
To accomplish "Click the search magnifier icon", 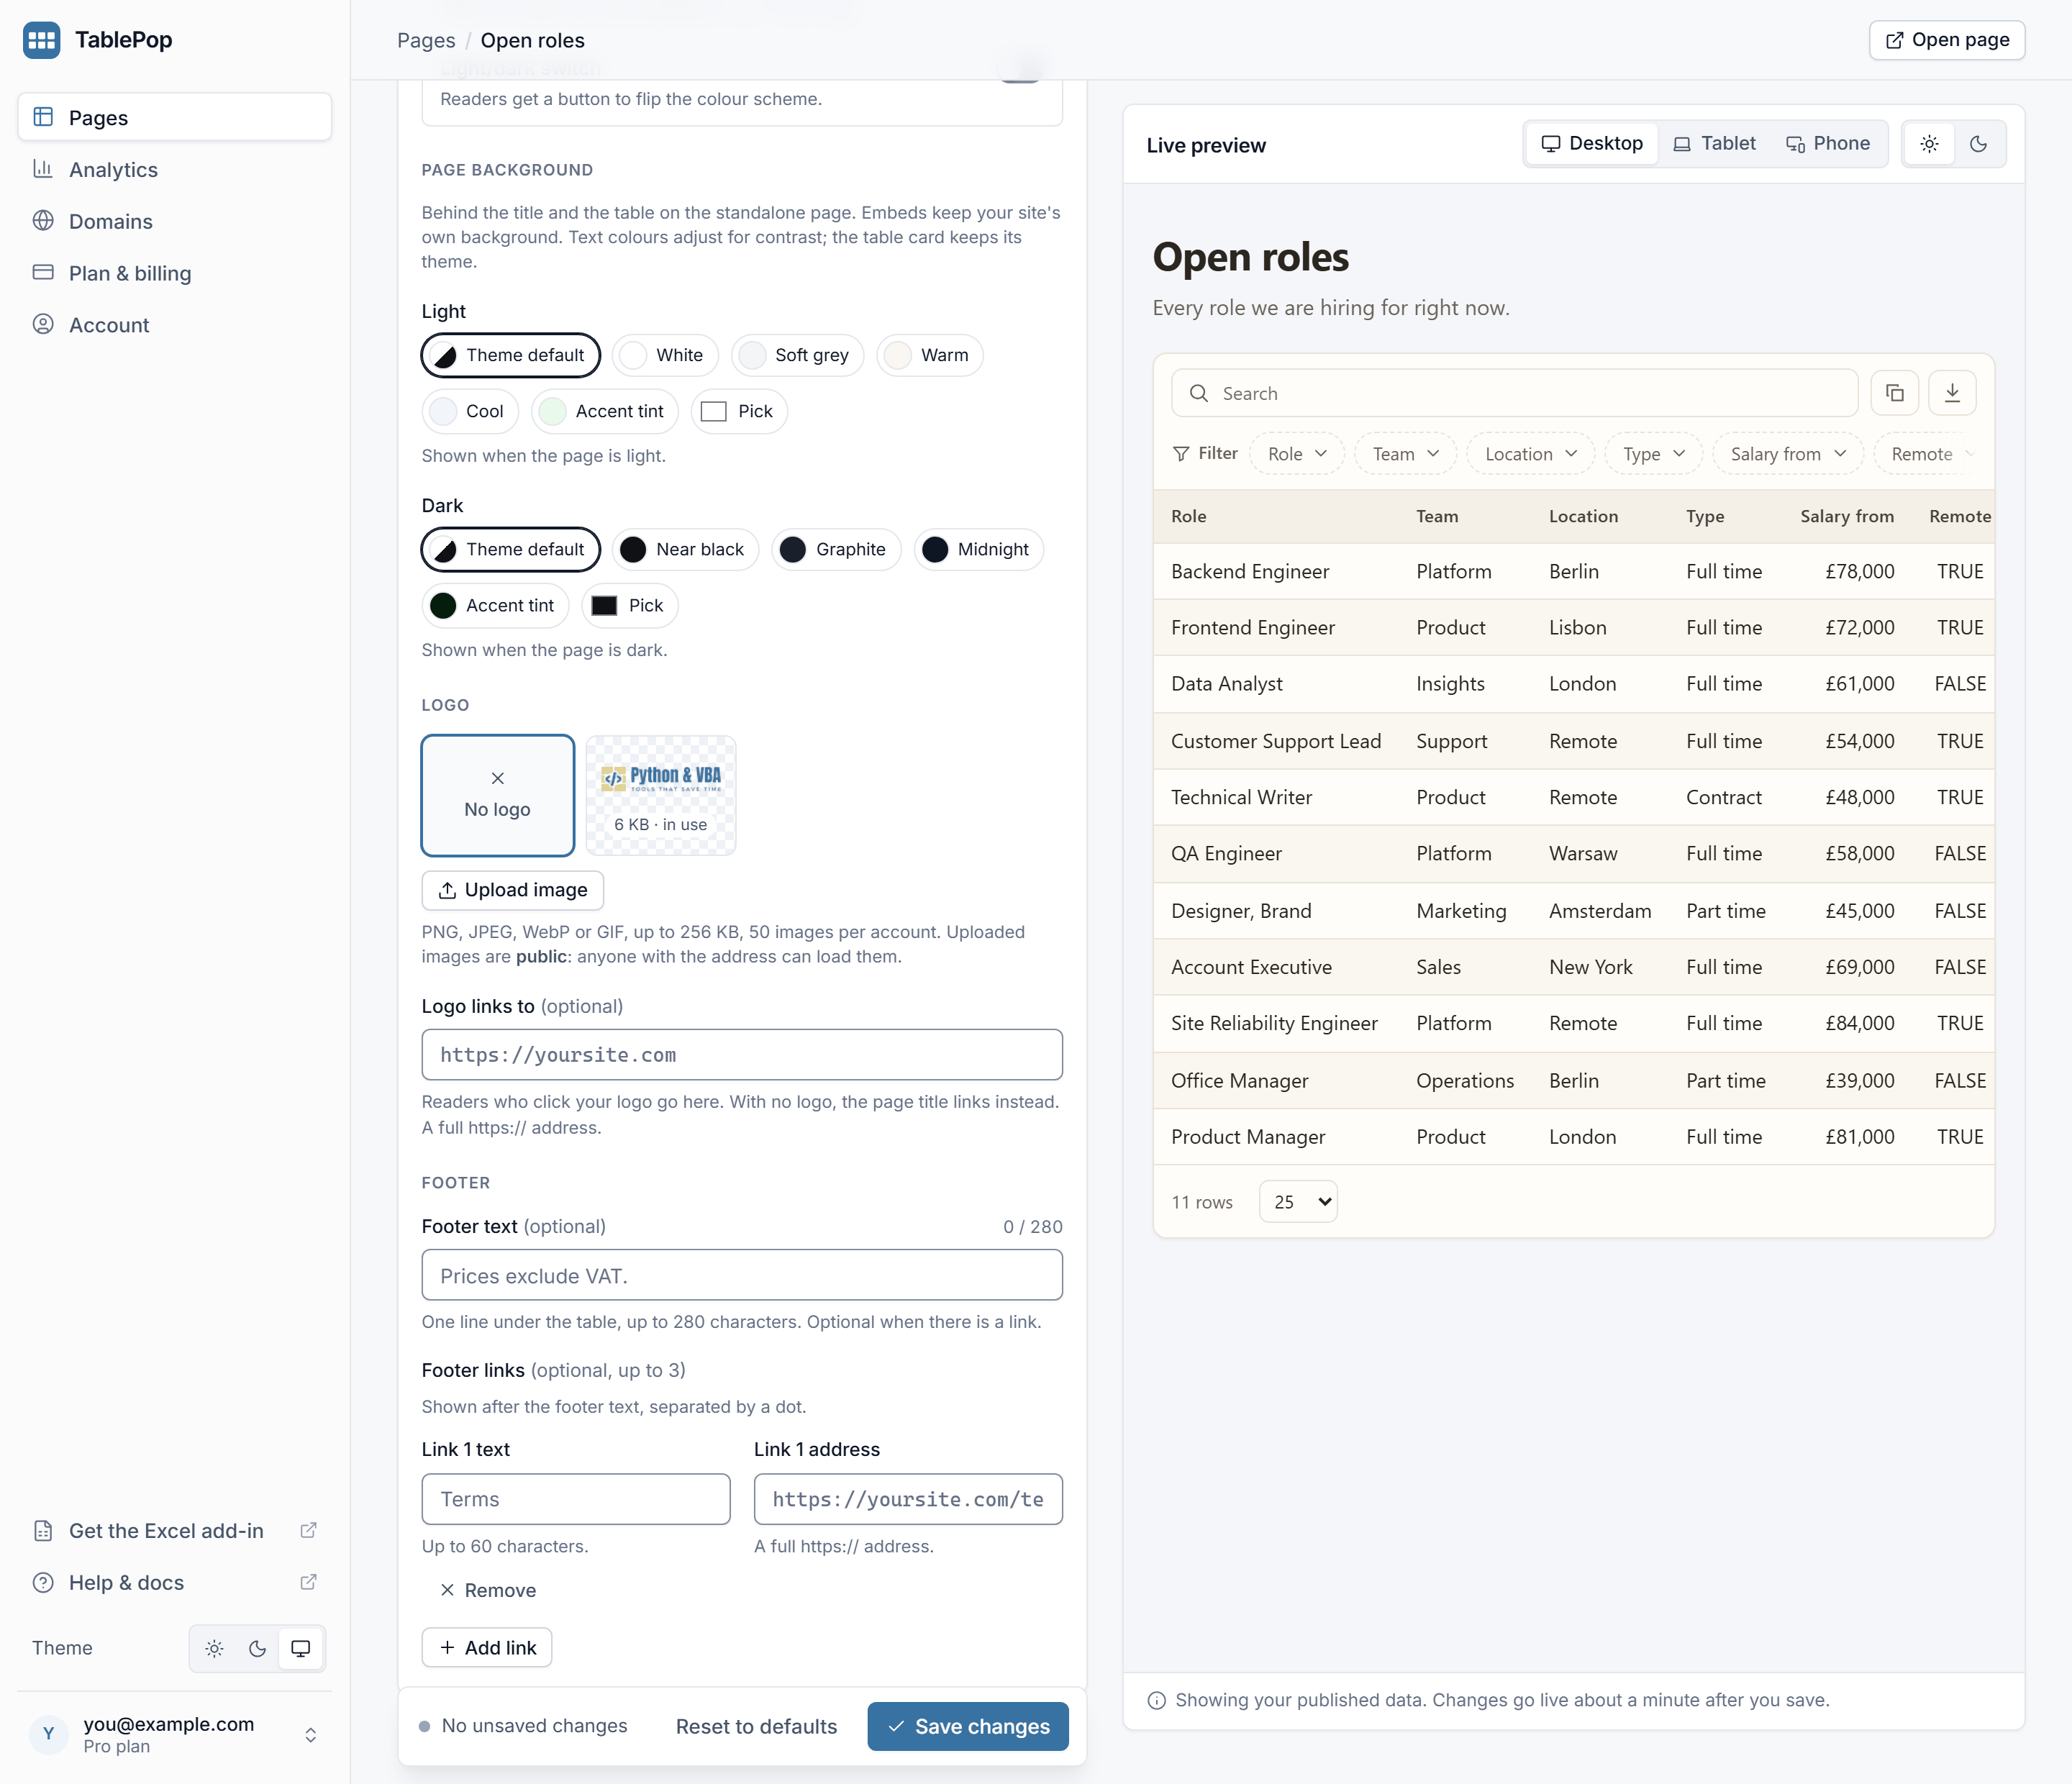I will click(1199, 393).
